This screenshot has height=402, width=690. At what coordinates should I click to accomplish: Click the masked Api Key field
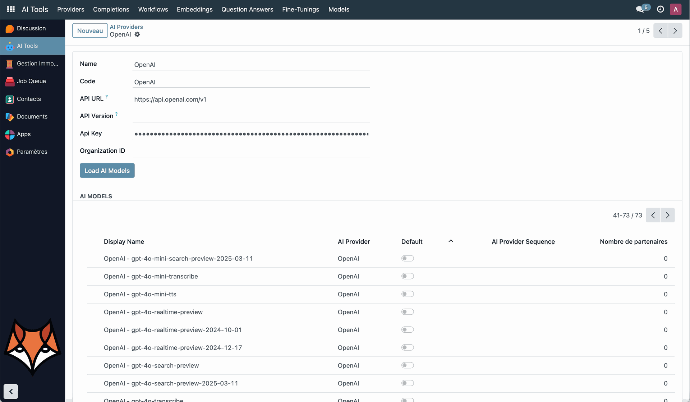252,134
